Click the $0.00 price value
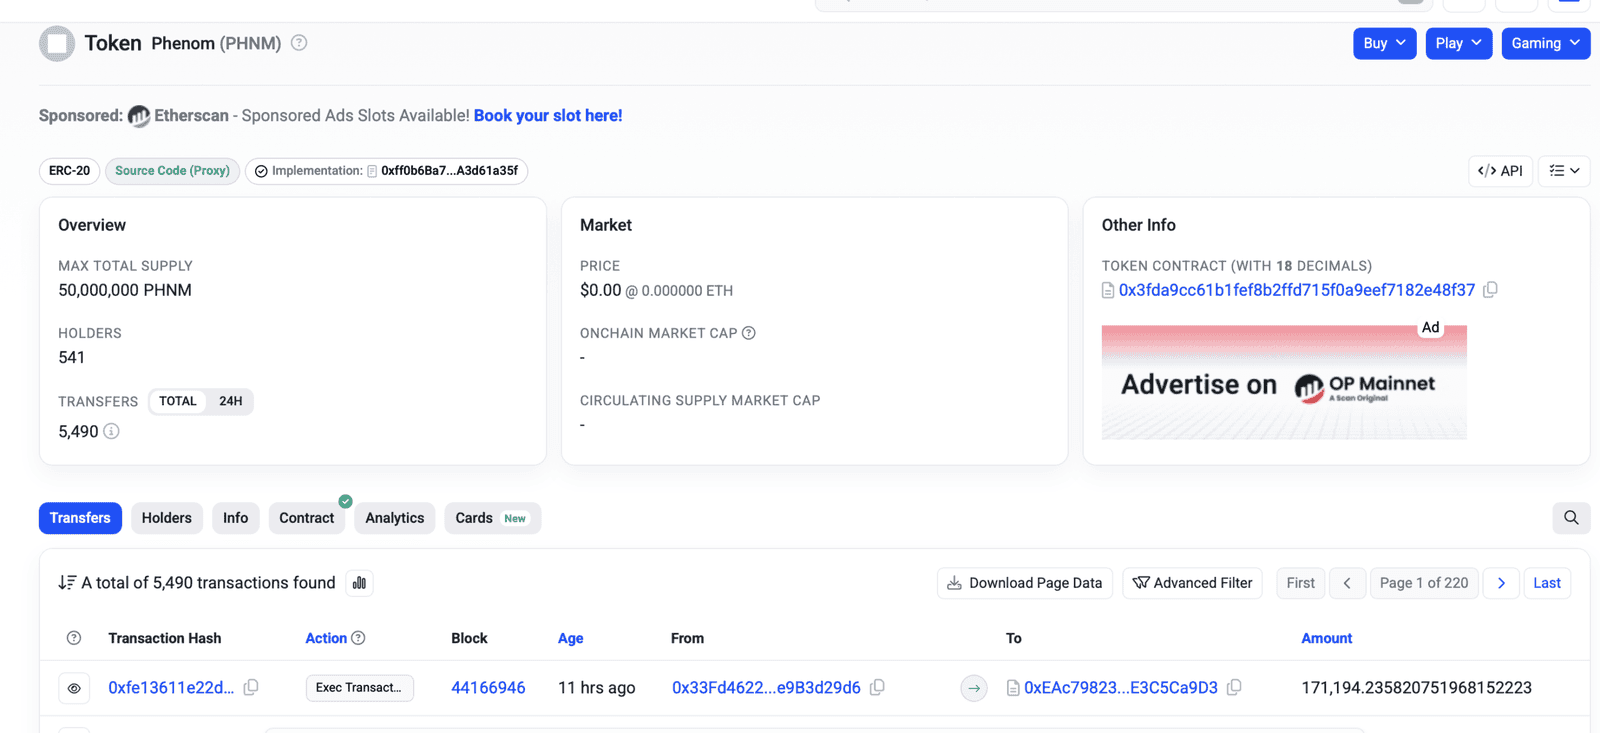The height and width of the screenshot is (733, 1600). (600, 290)
